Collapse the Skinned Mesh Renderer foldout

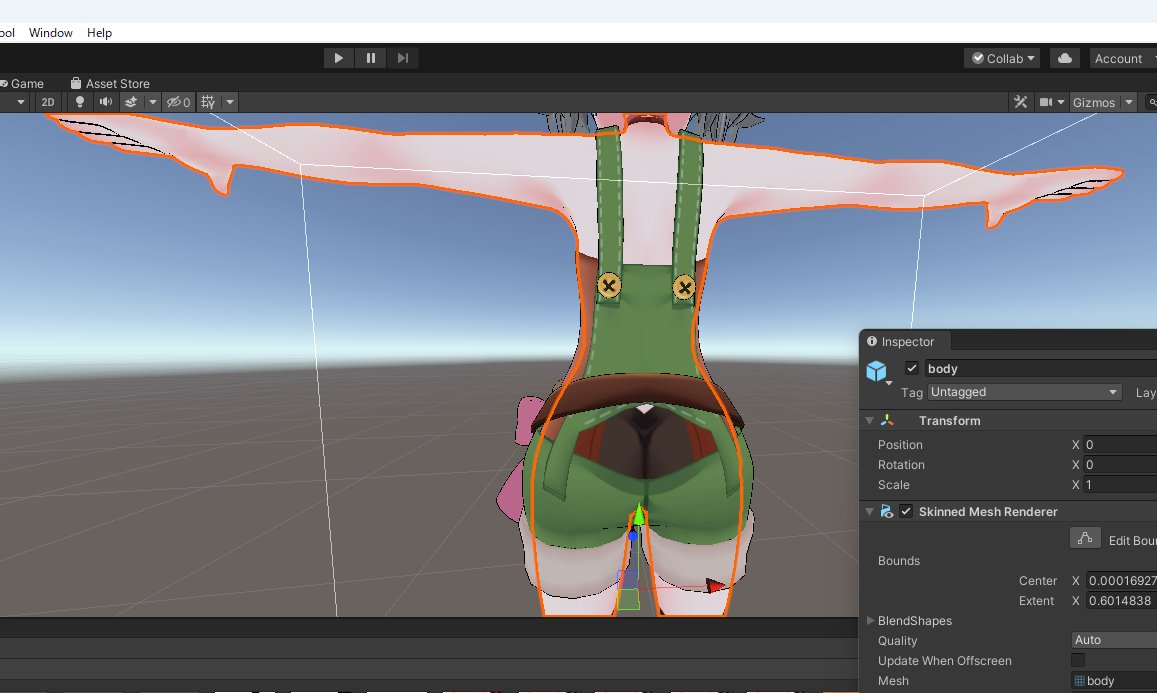coord(869,511)
